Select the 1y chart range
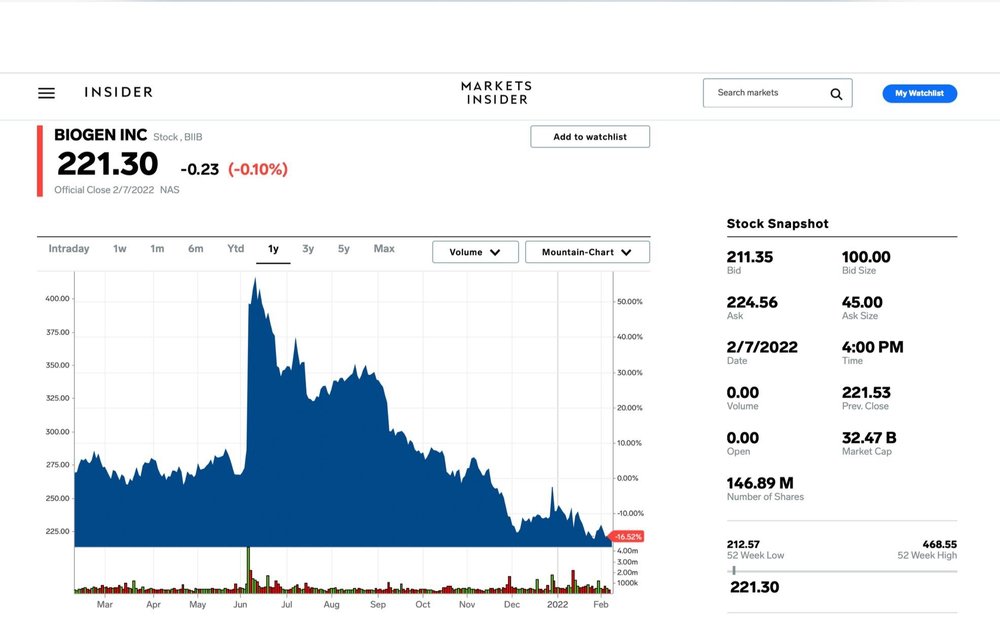The width and height of the screenshot is (1000, 625). [x=273, y=249]
